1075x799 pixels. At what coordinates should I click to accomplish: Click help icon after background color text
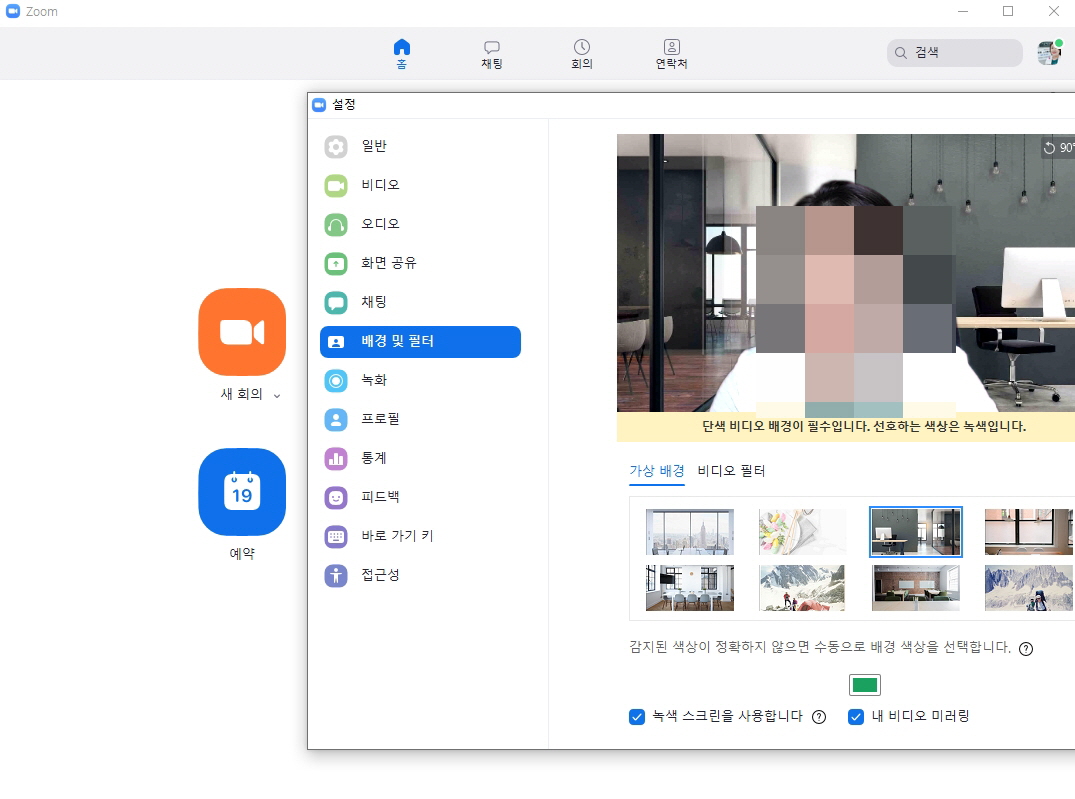point(1026,649)
